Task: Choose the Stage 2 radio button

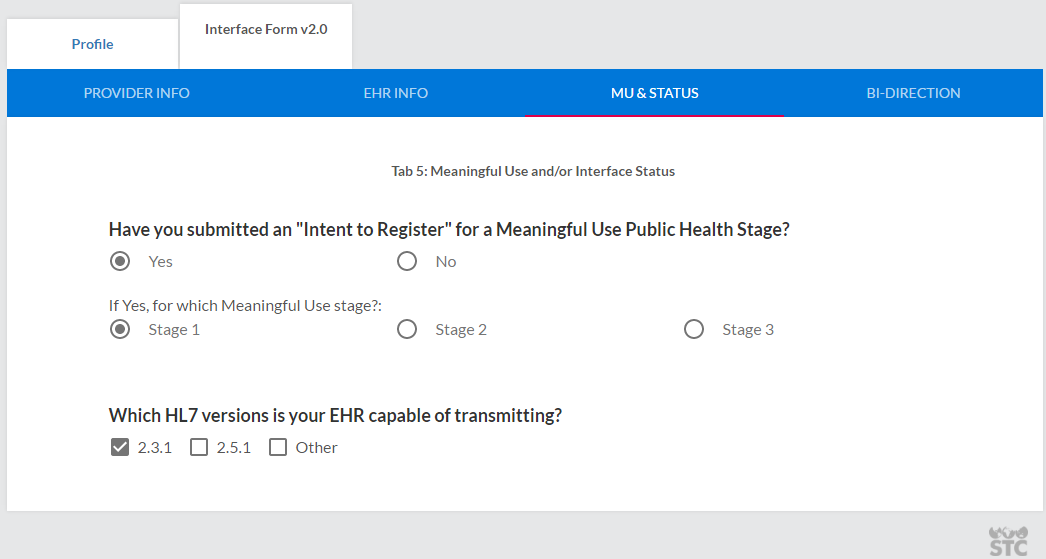Action: click(x=407, y=329)
